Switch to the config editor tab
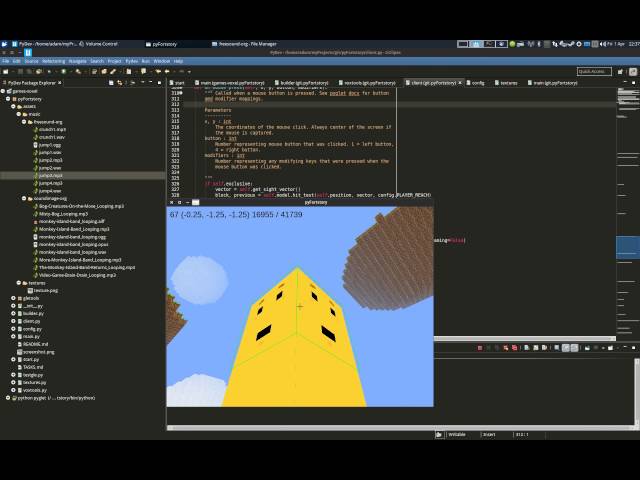 point(476,83)
